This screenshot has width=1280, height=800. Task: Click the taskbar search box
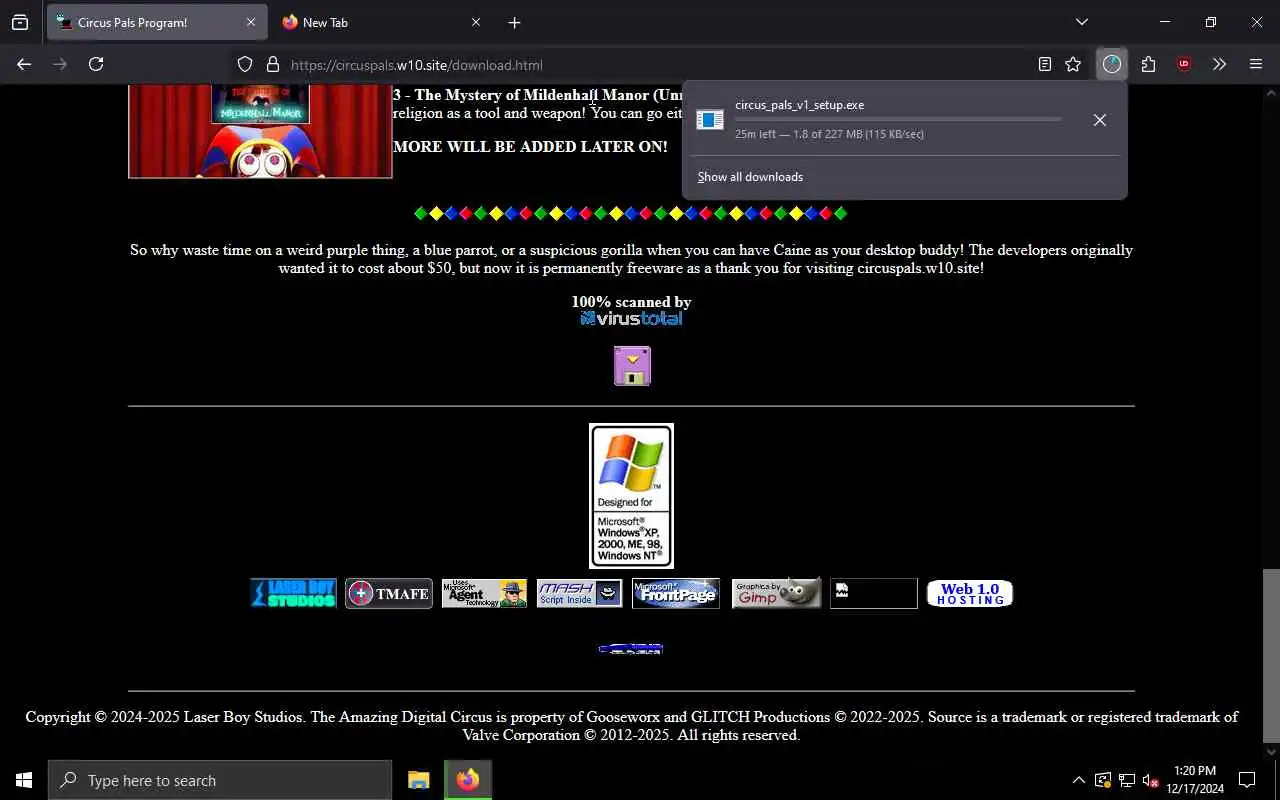pyautogui.click(x=220, y=780)
